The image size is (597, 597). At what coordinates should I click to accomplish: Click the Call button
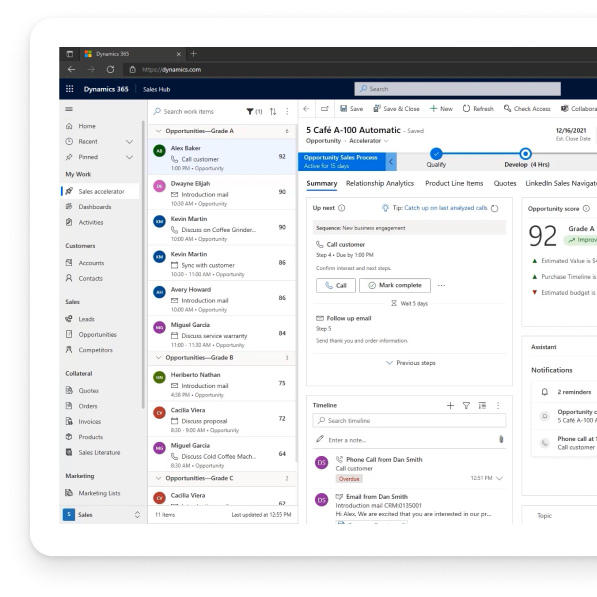coord(336,285)
